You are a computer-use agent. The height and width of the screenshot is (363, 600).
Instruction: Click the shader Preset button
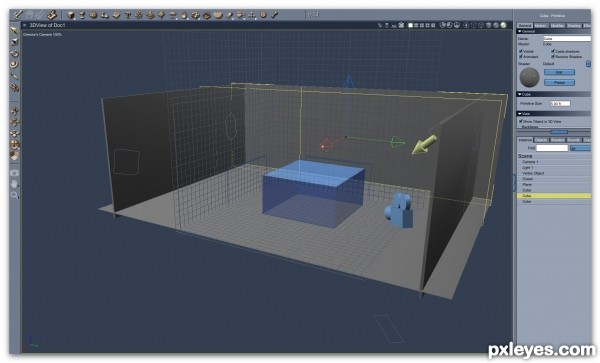(x=559, y=82)
